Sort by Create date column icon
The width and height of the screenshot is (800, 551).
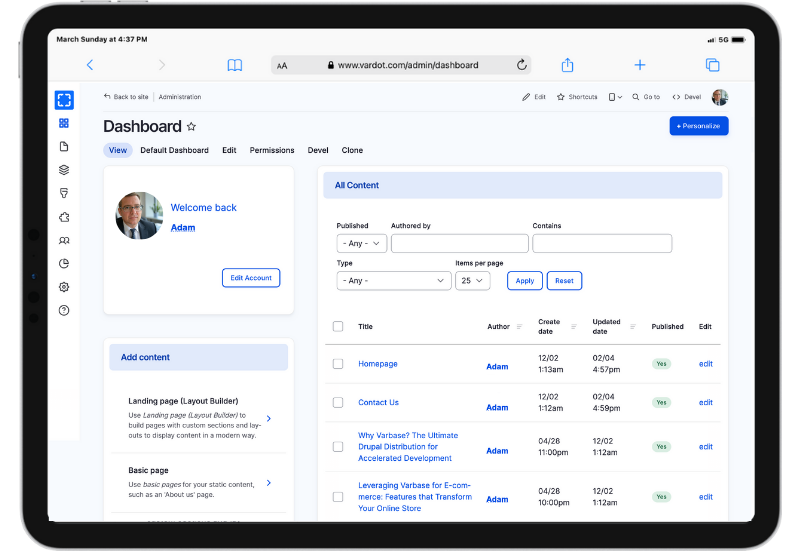(x=573, y=327)
